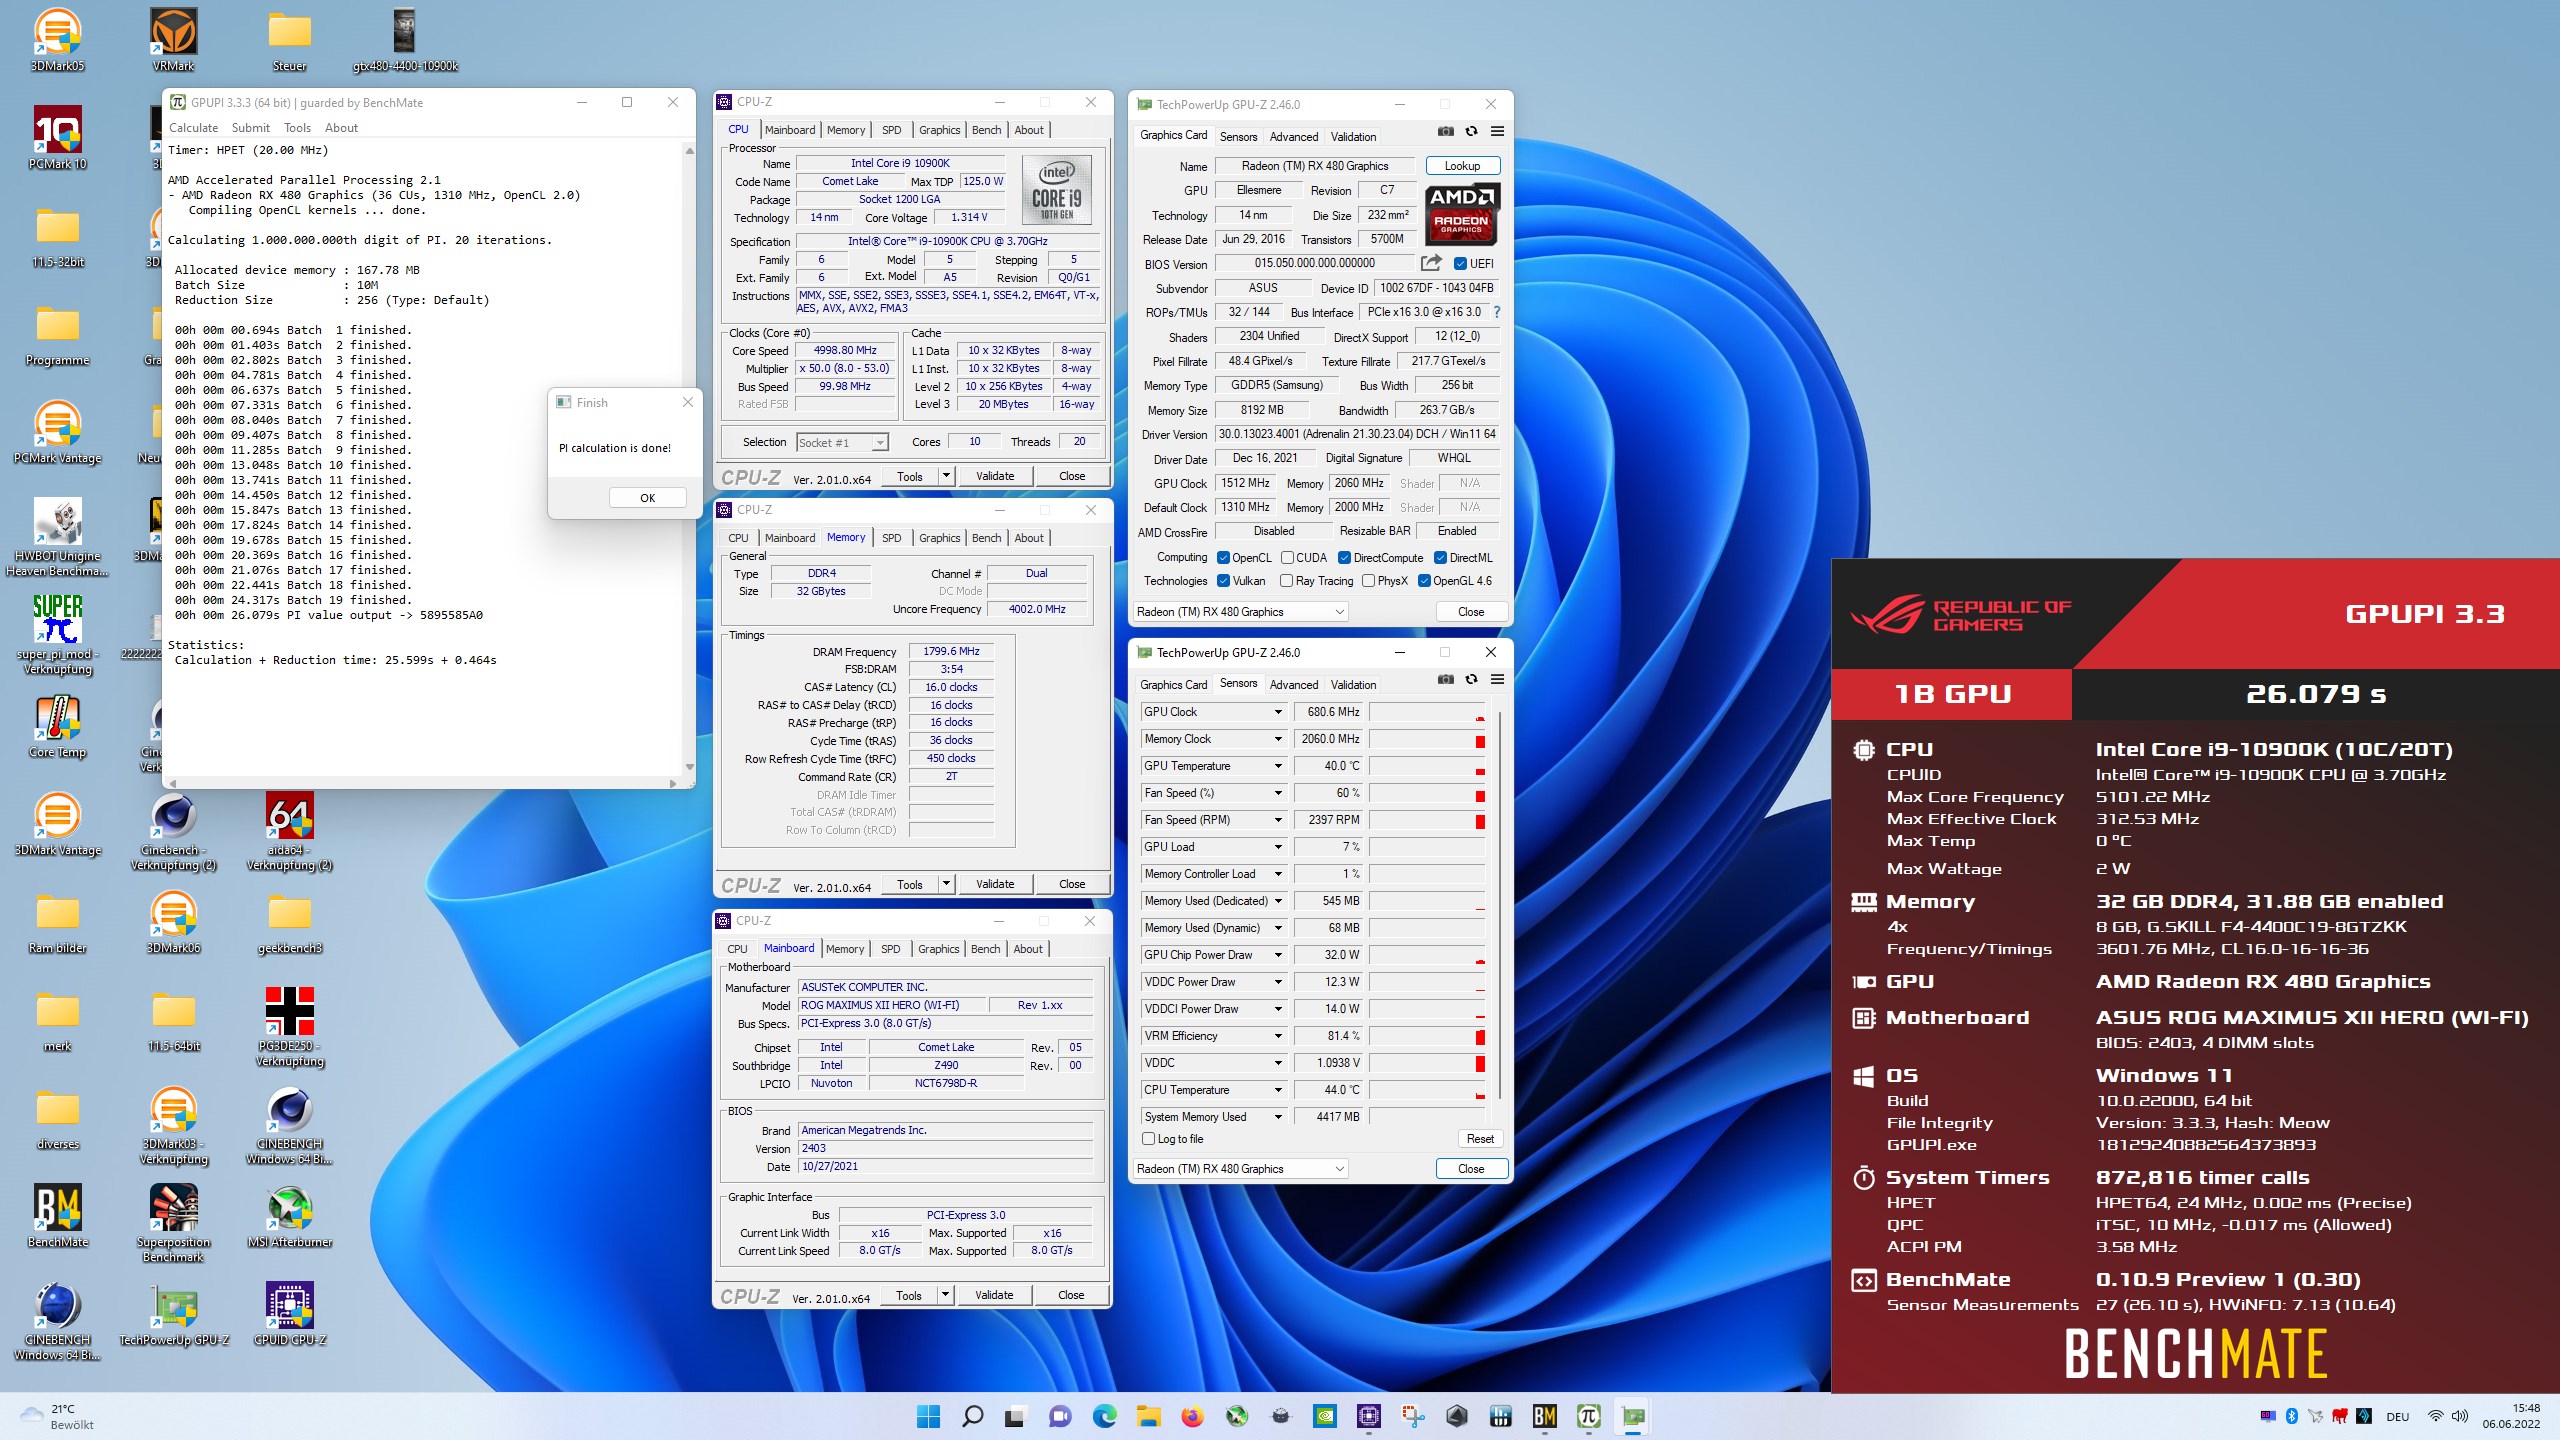Click Reset button in GPU-Z Sensors
This screenshot has width=2560, height=1440.
coord(1480,1139)
